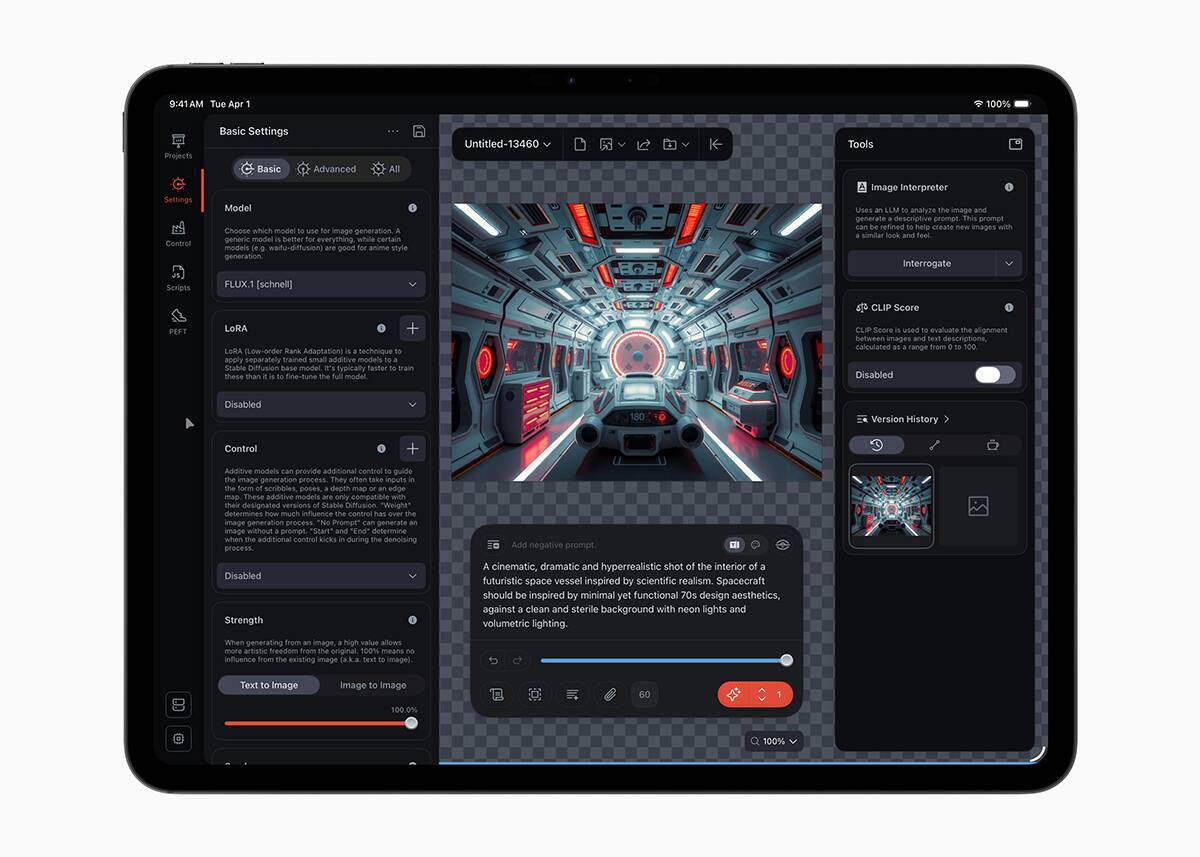Open the Projects sidebar section
This screenshot has height=857, width=1200.
[178, 146]
